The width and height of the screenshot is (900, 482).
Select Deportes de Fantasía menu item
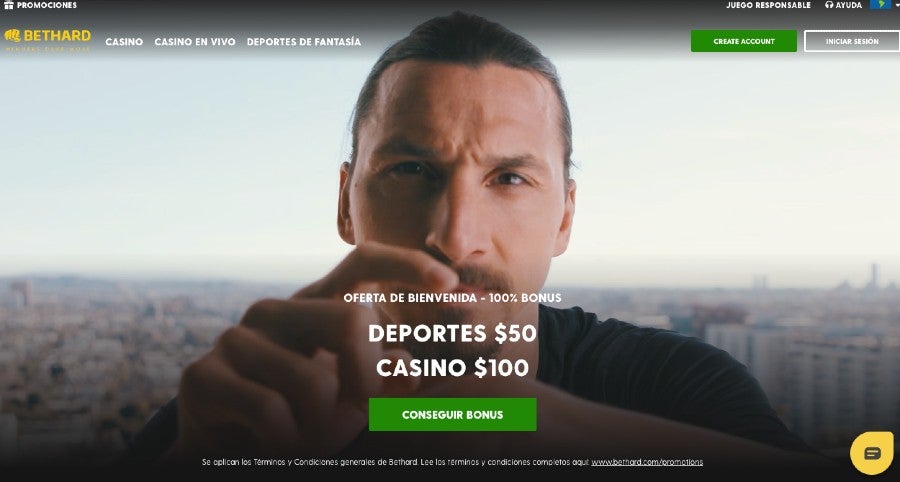point(304,42)
